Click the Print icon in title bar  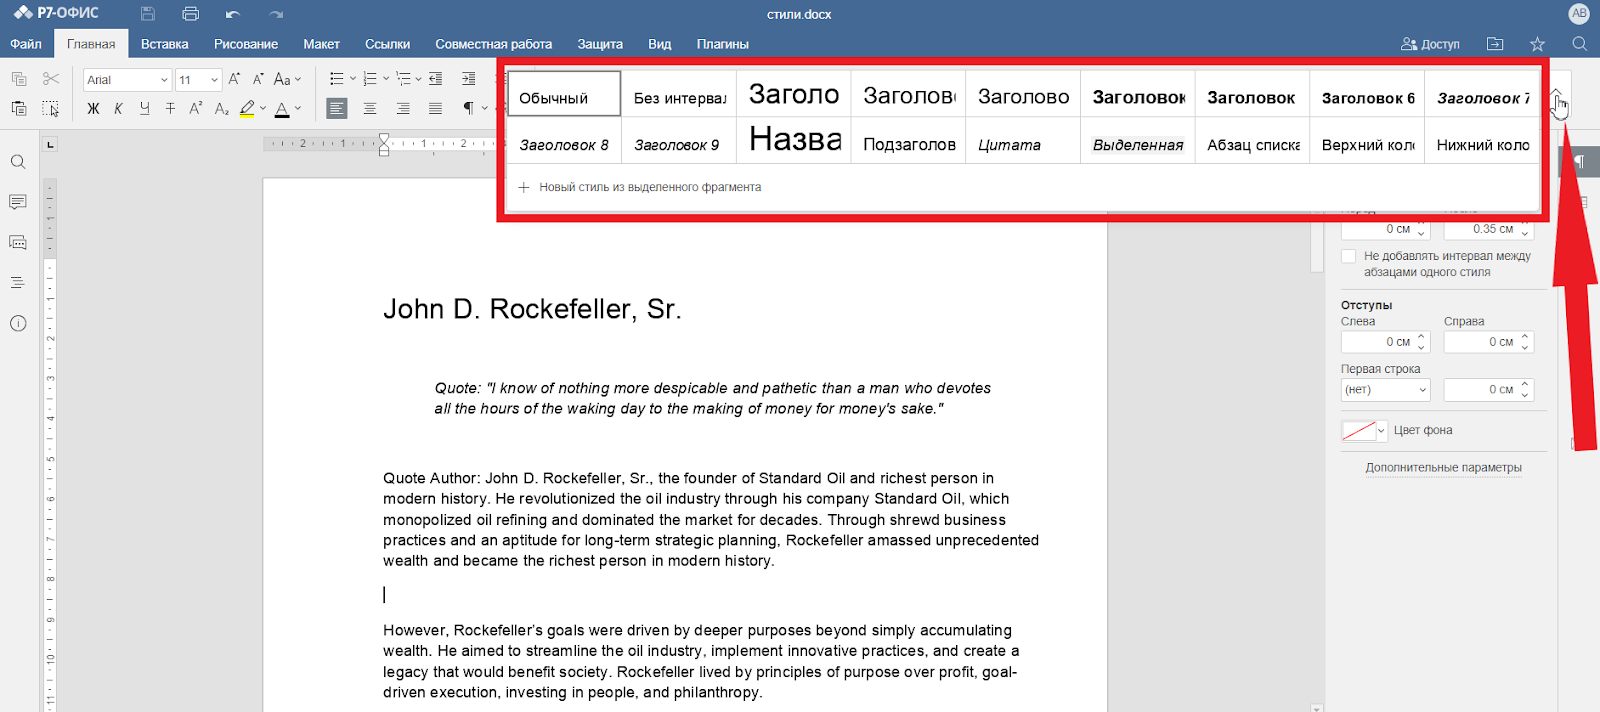191,14
